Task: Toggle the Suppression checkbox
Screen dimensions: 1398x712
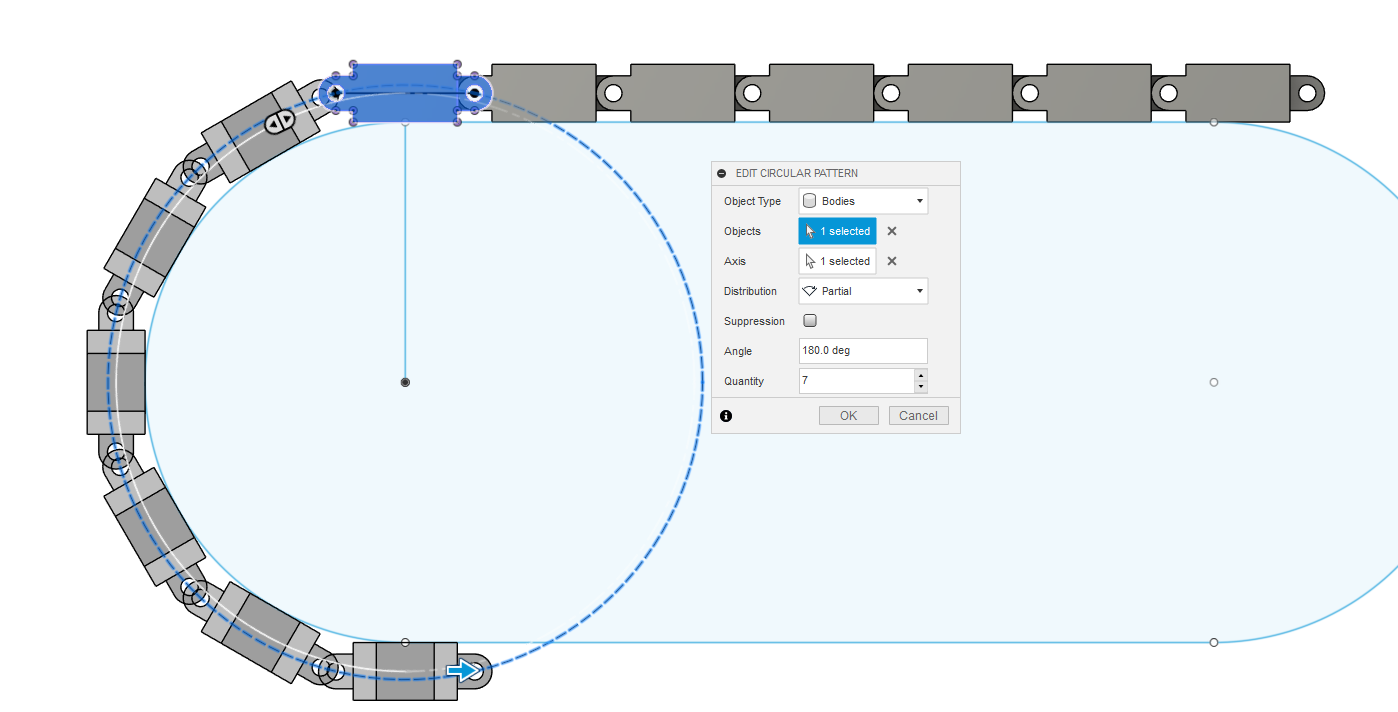Action: [810, 321]
